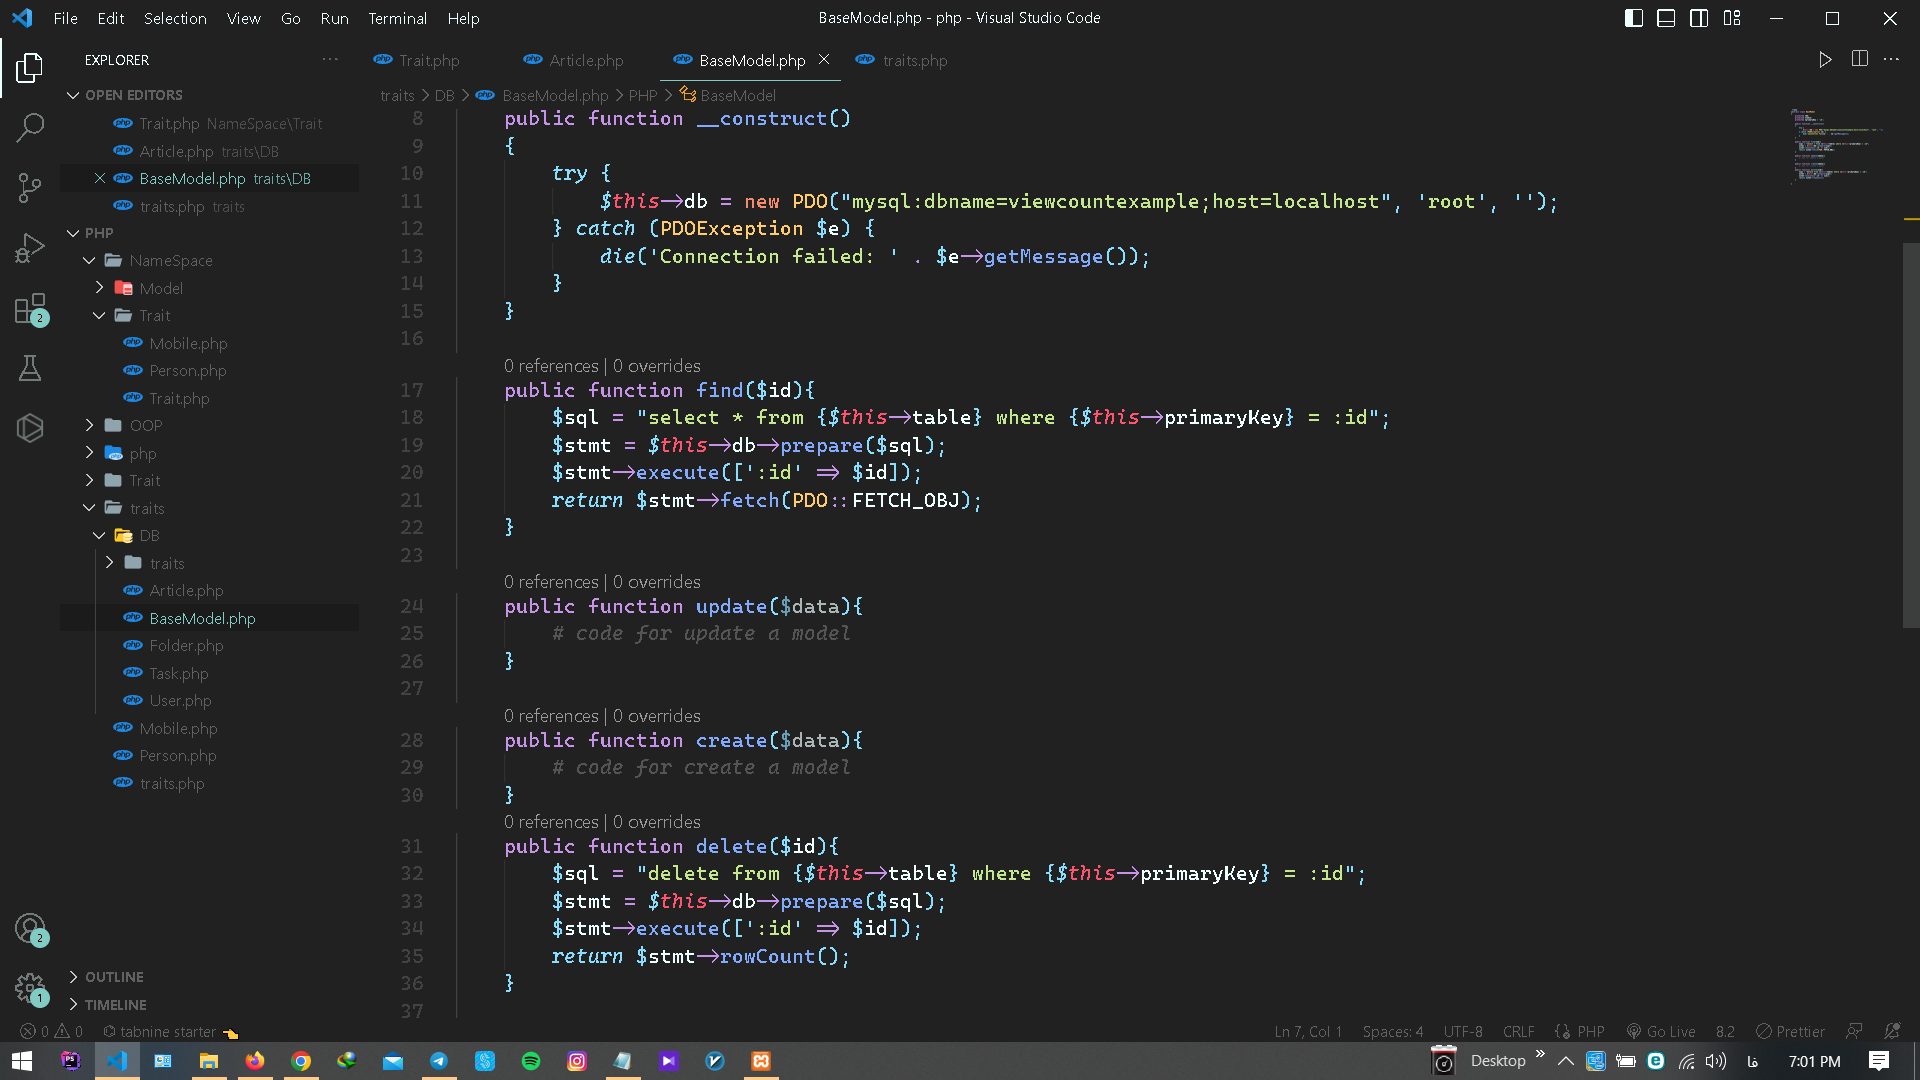Collapse the PHP workspace folder section
The width and height of the screenshot is (1920, 1080).
pos(98,233)
